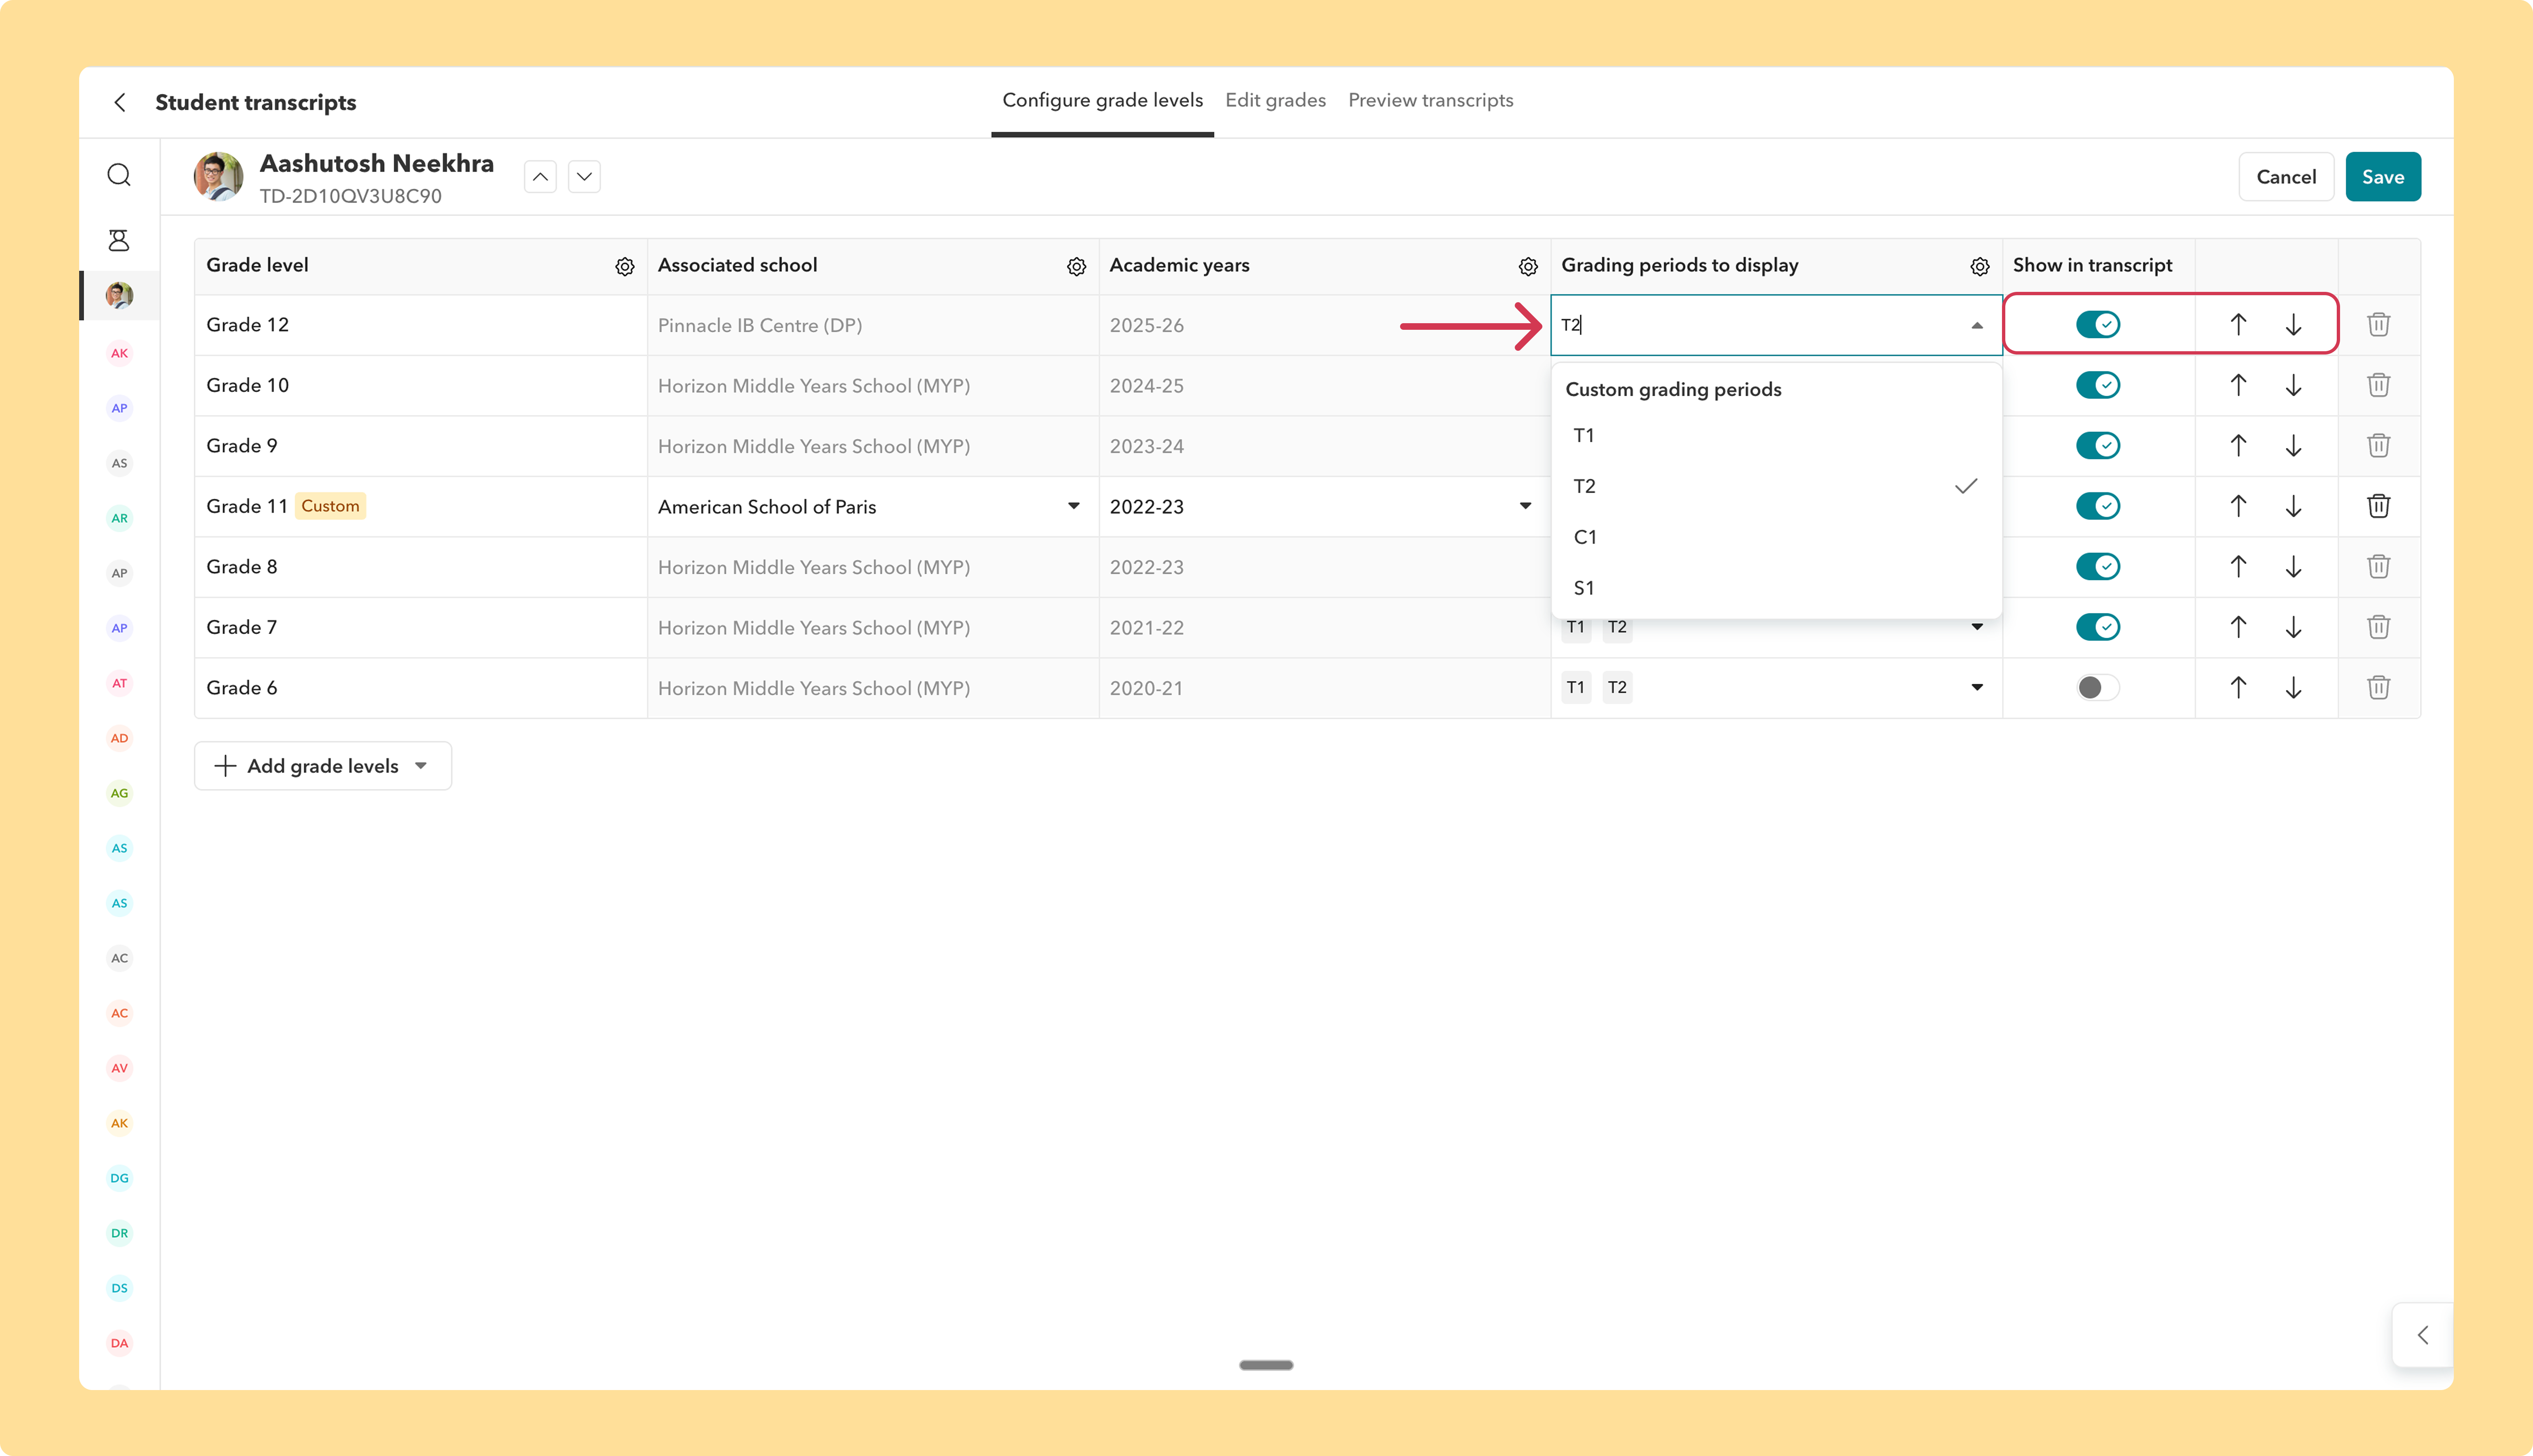This screenshot has height=1456, width=2533.
Task: Select DA student in sidebar list
Action: coord(119,1343)
